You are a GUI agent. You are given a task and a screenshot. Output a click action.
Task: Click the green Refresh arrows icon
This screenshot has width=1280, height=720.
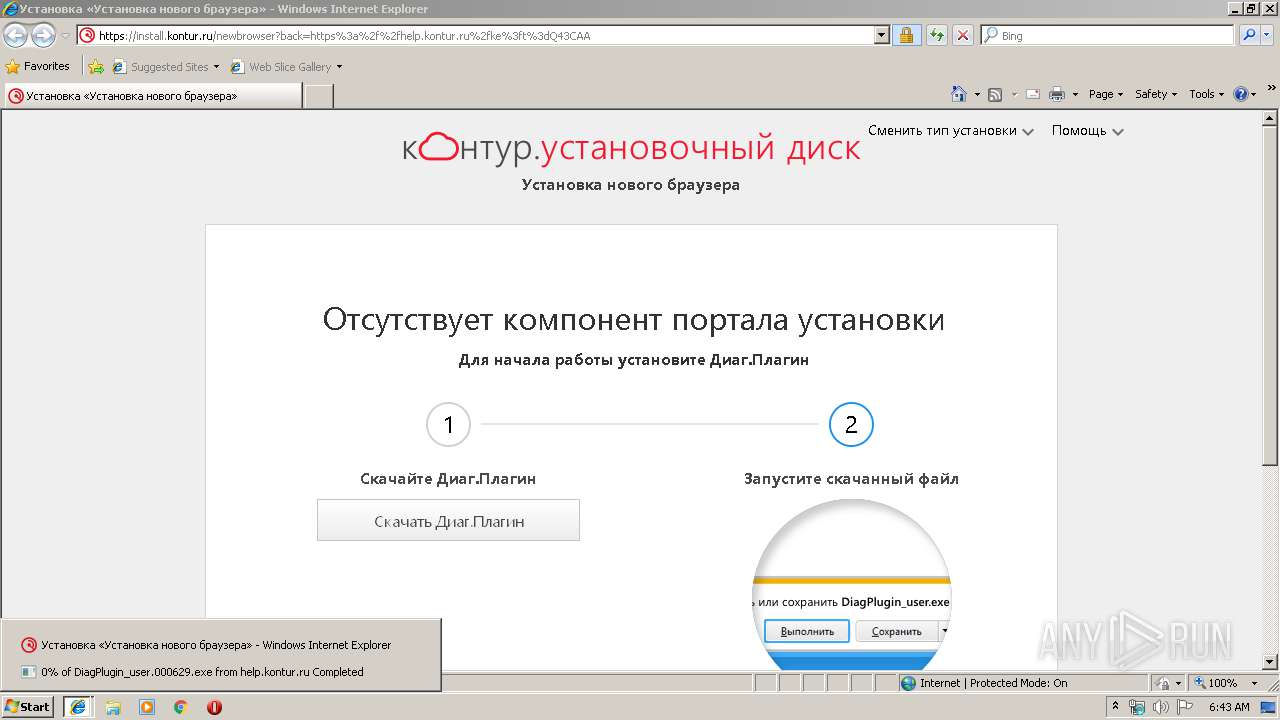pos(936,35)
